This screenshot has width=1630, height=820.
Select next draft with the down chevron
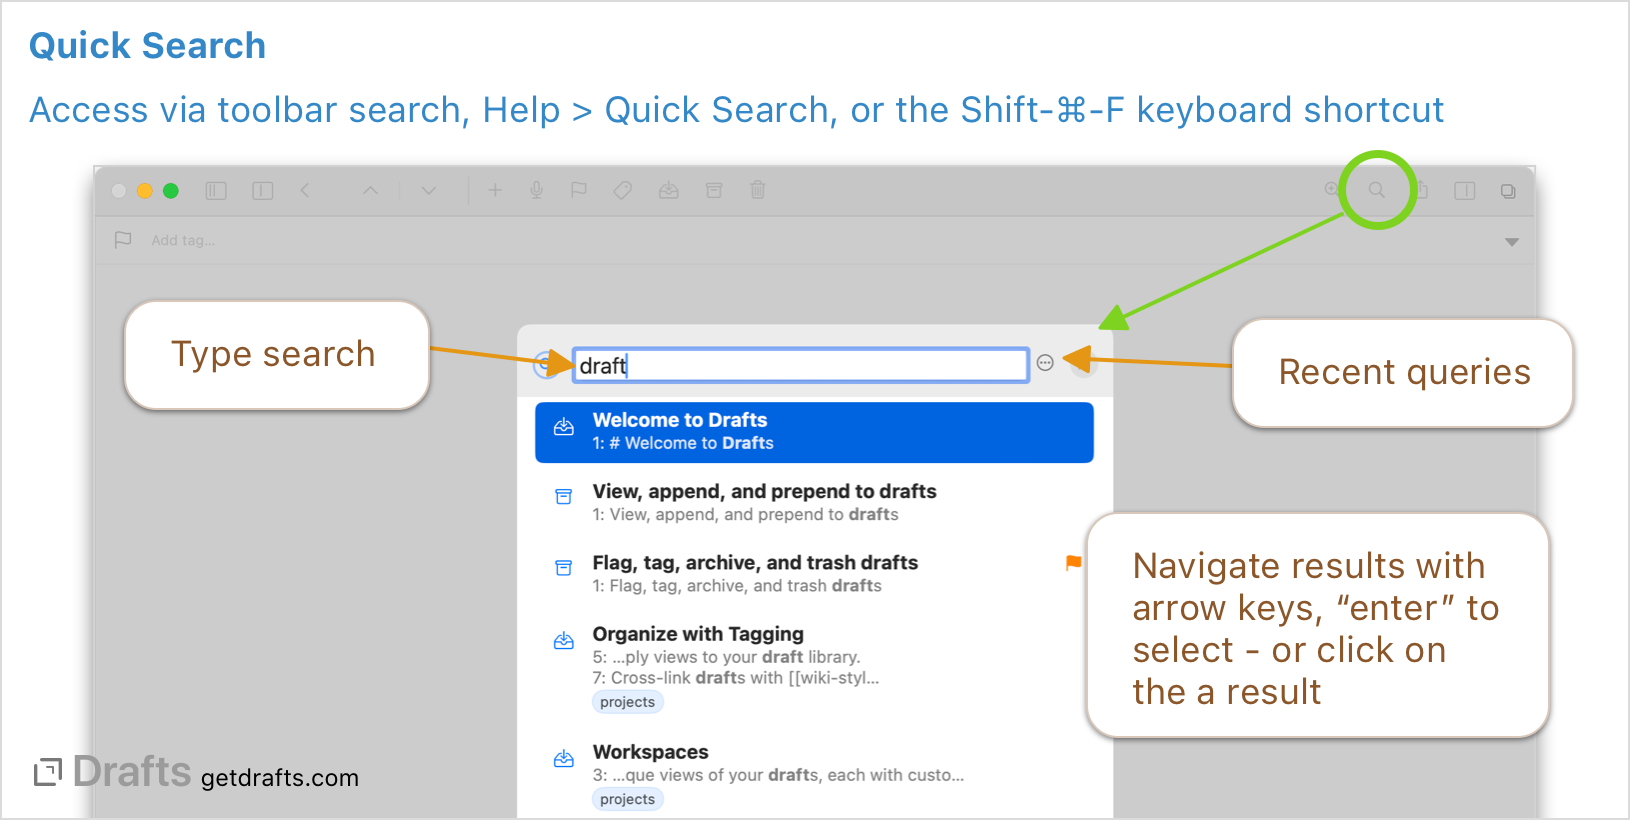point(429,190)
